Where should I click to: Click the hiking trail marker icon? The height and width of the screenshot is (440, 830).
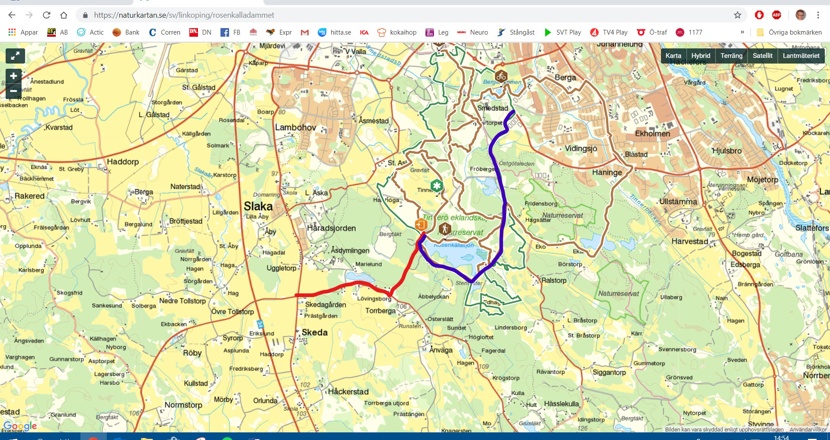(445, 228)
